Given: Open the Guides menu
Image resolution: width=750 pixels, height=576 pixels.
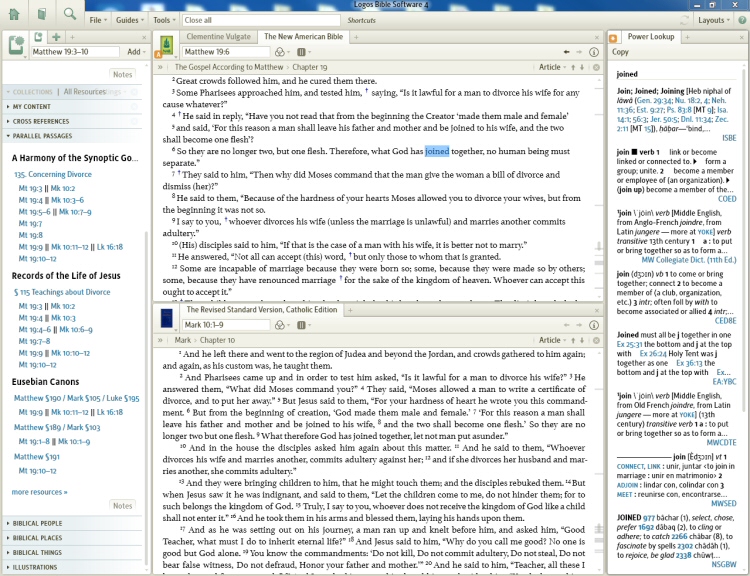Looking at the screenshot, I should click(129, 20).
